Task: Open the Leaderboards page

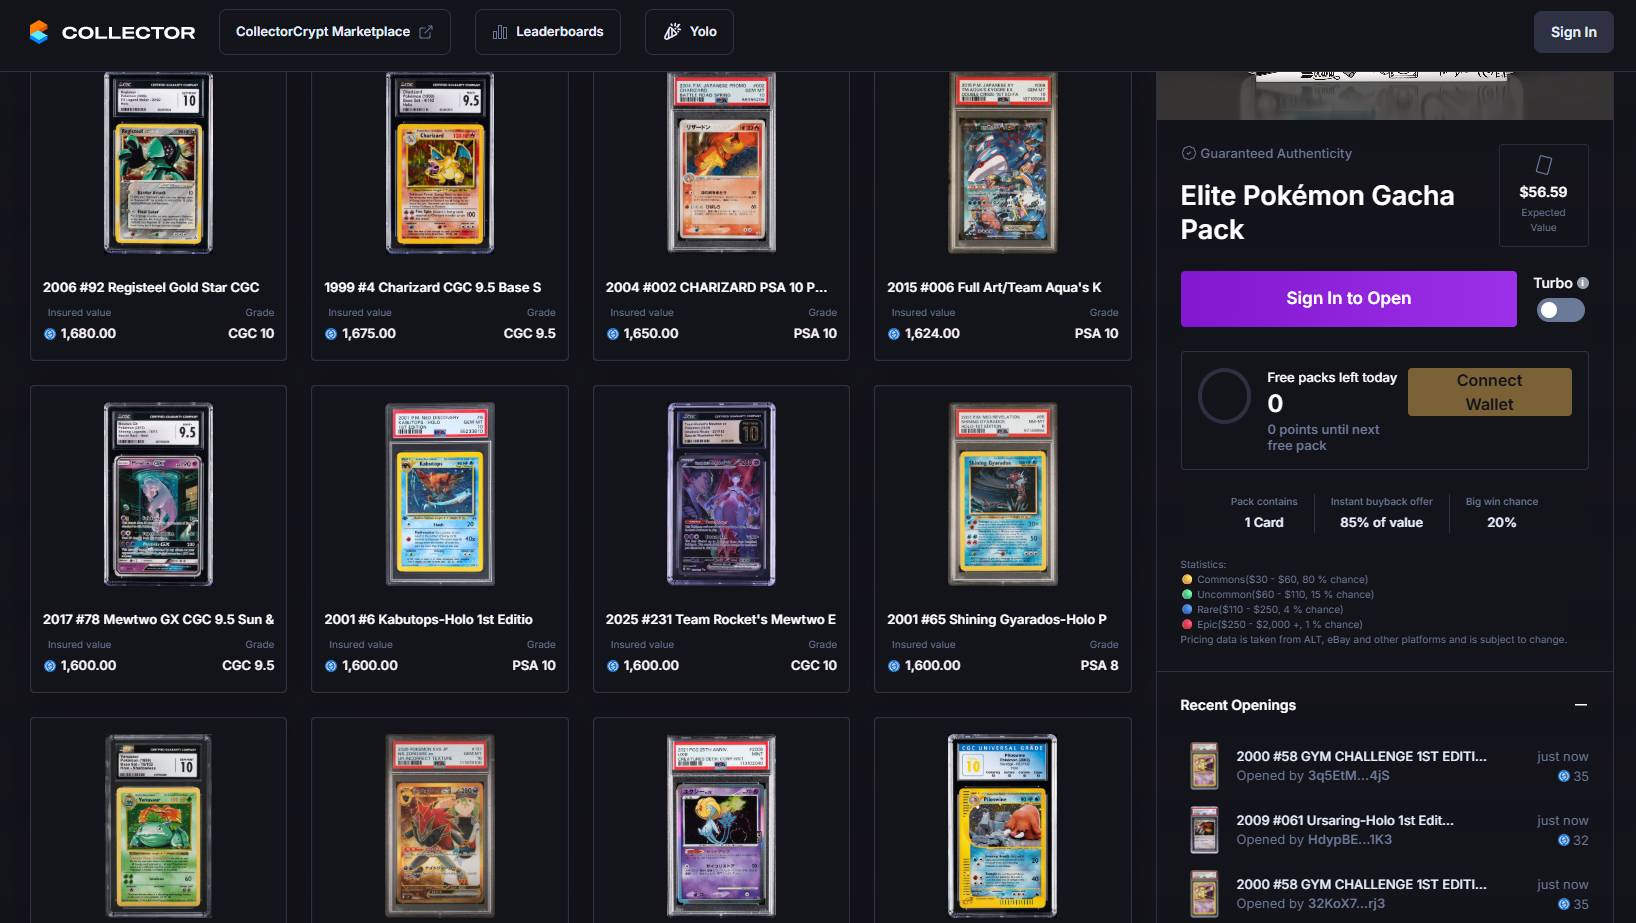Action: click(x=548, y=32)
